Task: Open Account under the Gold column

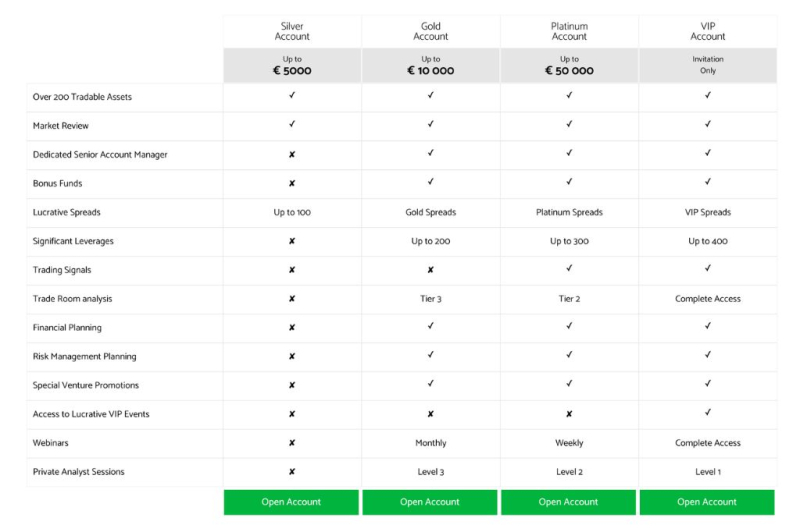Action: pyautogui.click(x=430, y=502)
